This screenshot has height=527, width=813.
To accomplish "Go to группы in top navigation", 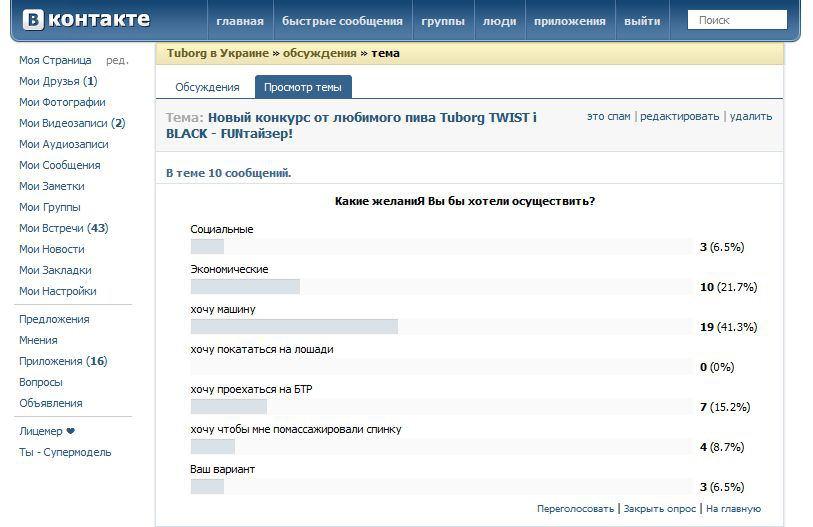I will (x=443, y=21).
